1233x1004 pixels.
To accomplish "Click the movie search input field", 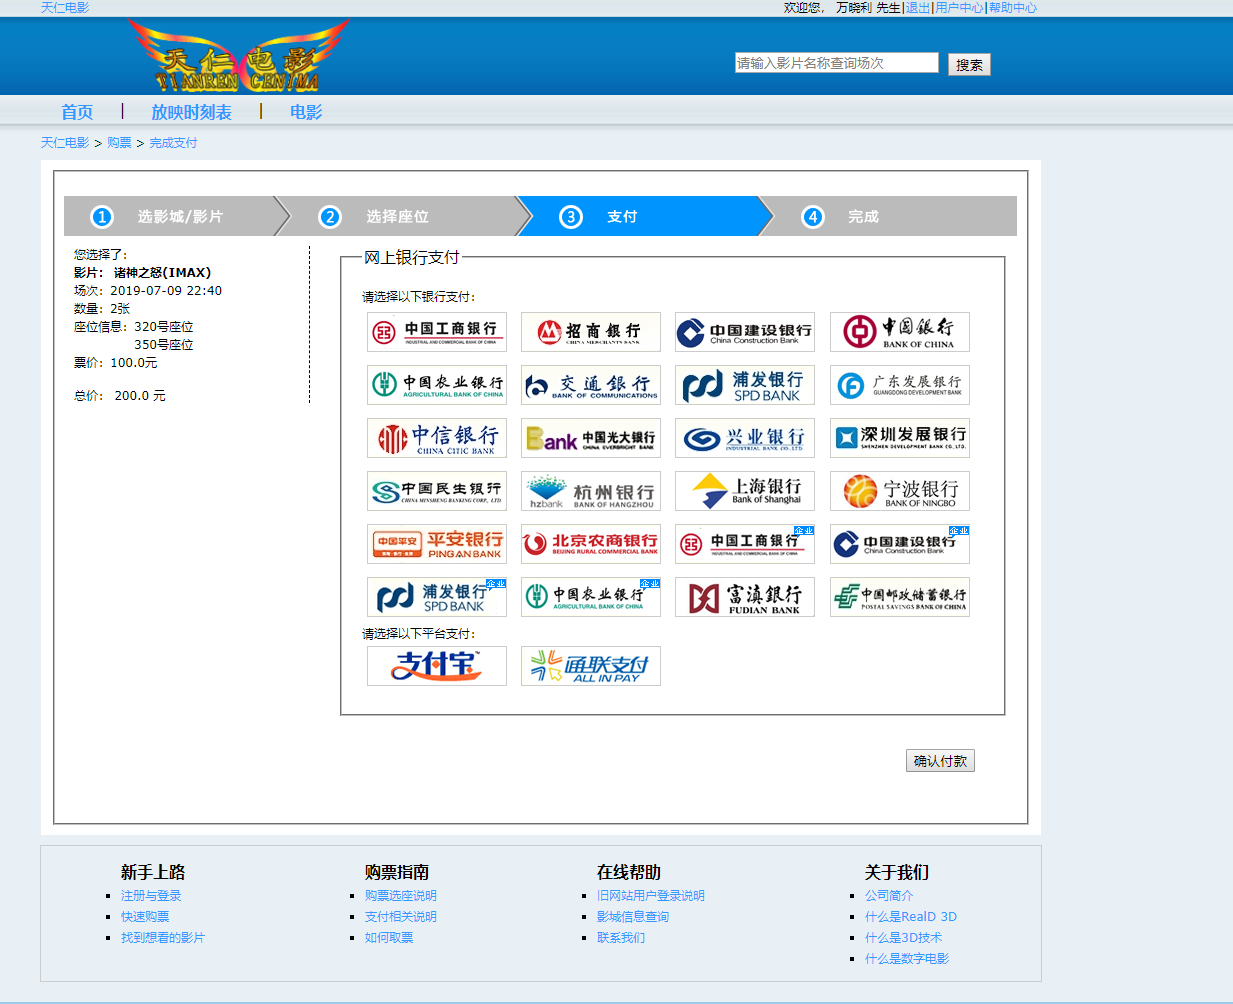I will pyautogui.click(x=835, y=62).
